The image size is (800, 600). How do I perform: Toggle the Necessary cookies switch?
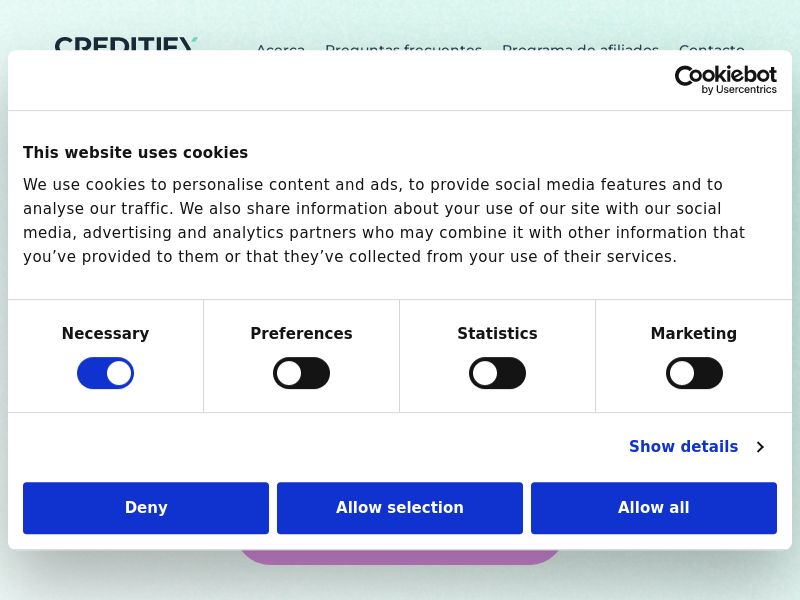[105, 373]
